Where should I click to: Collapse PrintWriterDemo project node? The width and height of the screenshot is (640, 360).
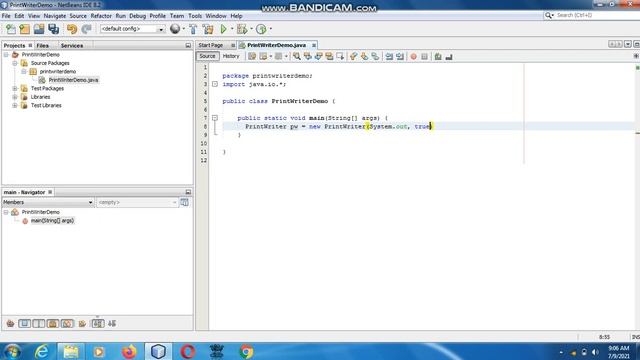pyautogui.click(x=6, y=55)
